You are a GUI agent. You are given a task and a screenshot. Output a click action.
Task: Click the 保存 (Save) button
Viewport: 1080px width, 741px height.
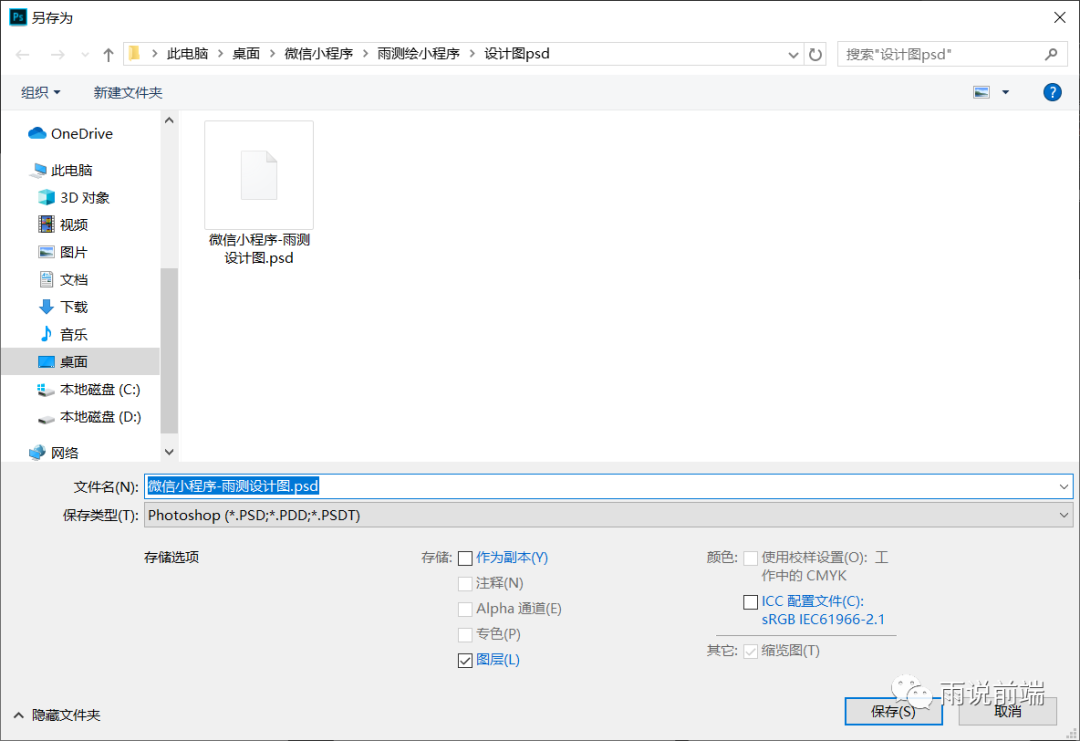(x=893, y=711)
